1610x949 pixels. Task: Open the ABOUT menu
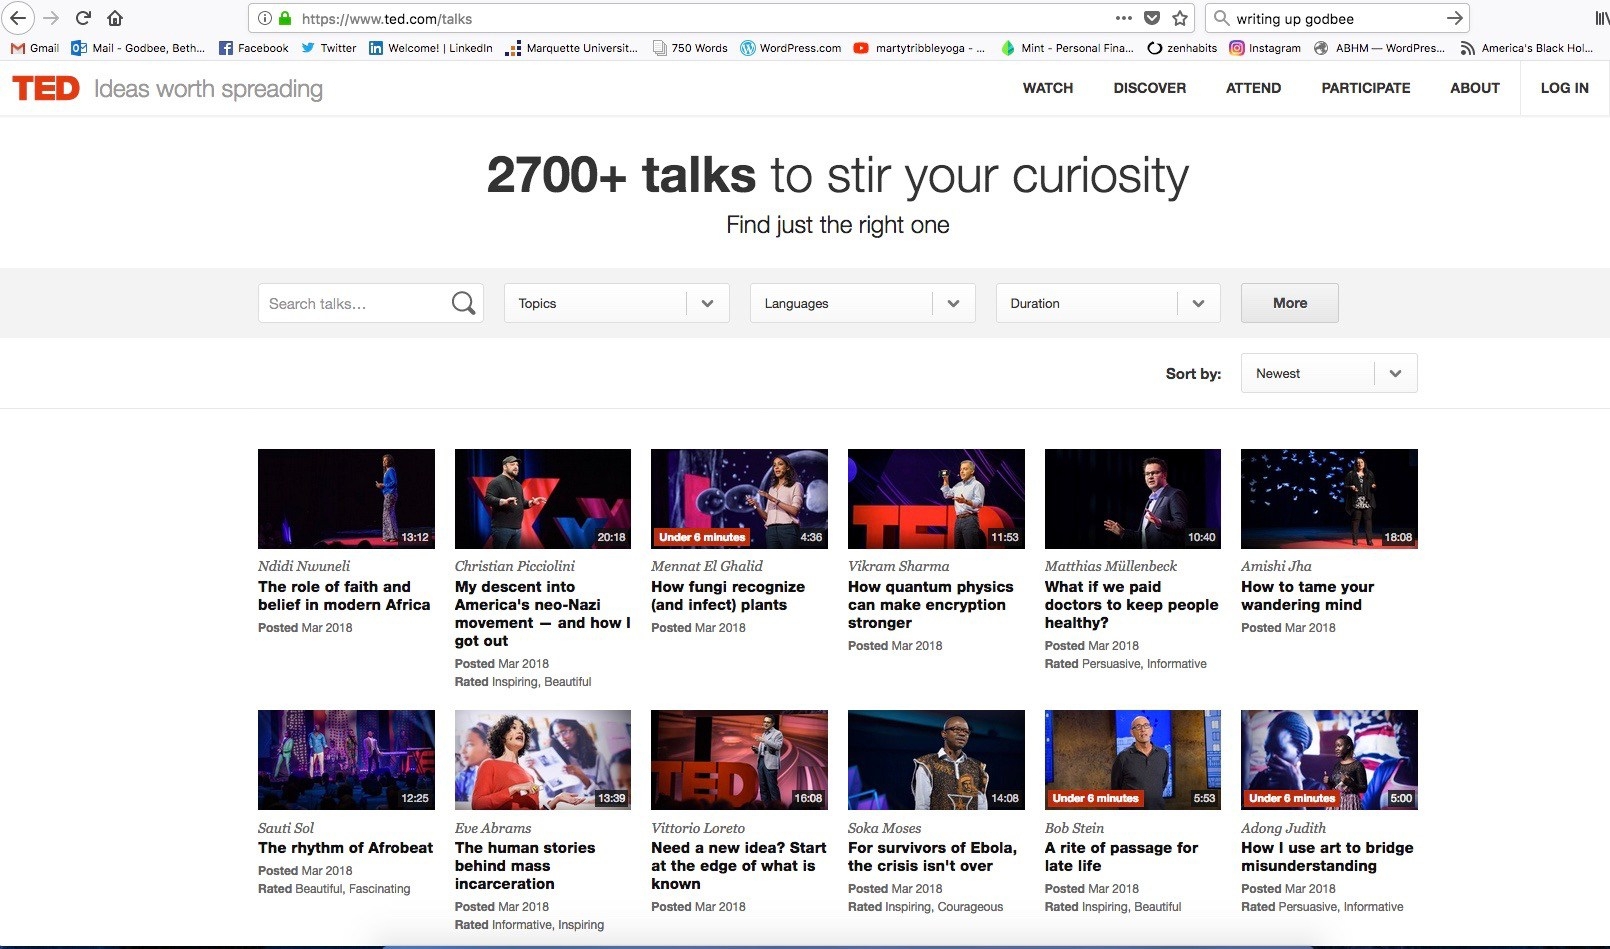click(1475, 88)
